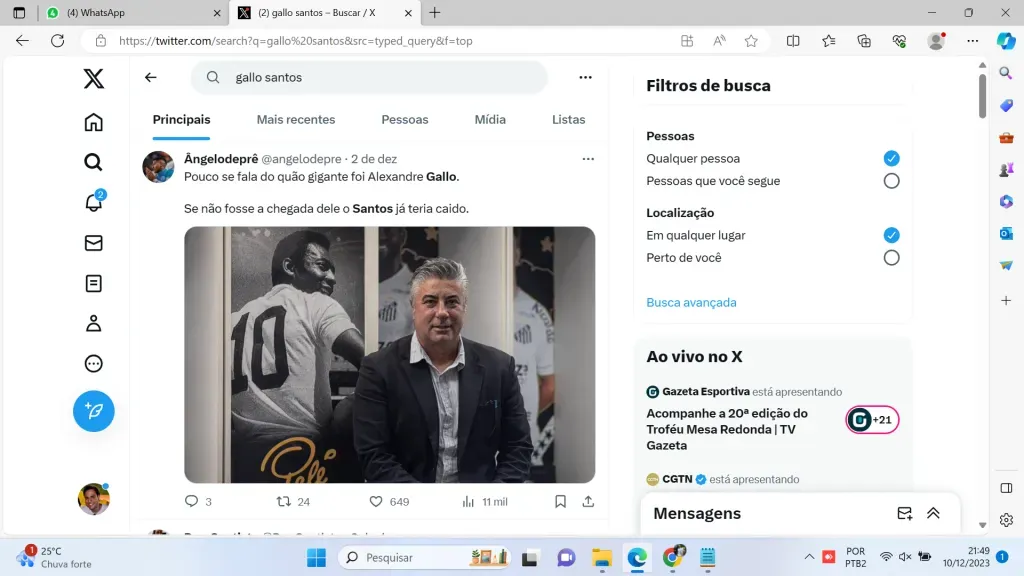Switch to 'Mais recentes' tab
The height and width of the screenshot is (576, 1024).
(x=296, y=120)
